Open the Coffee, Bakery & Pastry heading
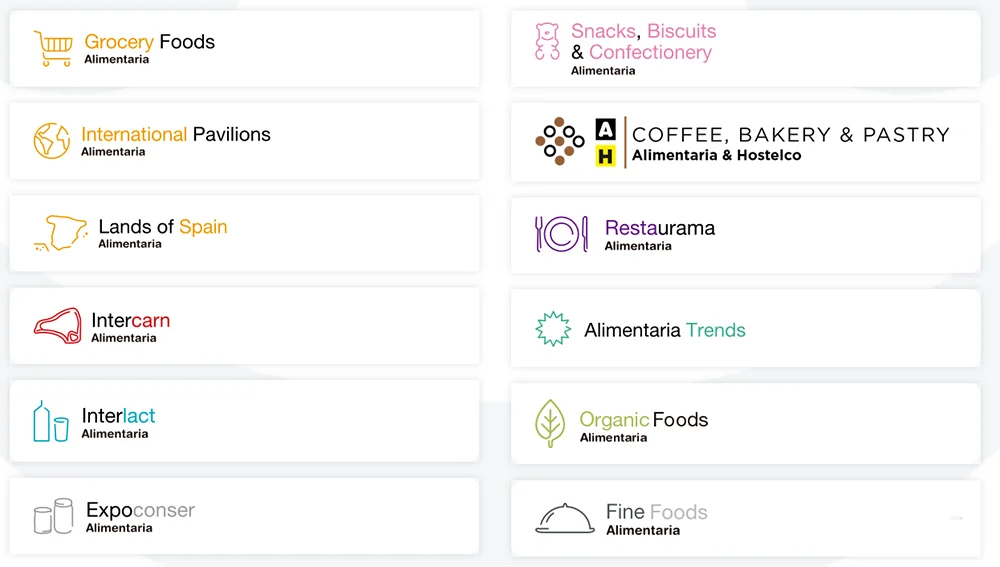1000x567 pixels. click(x=790, y=134)
